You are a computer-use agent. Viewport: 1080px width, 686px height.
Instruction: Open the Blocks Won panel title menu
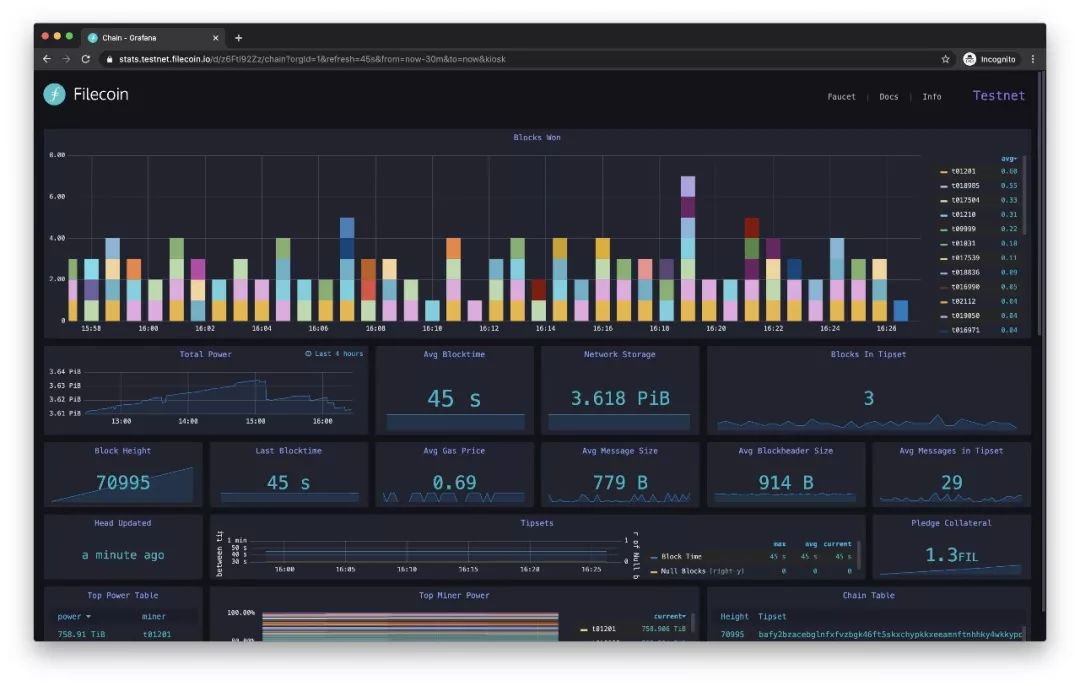(537, 138)
